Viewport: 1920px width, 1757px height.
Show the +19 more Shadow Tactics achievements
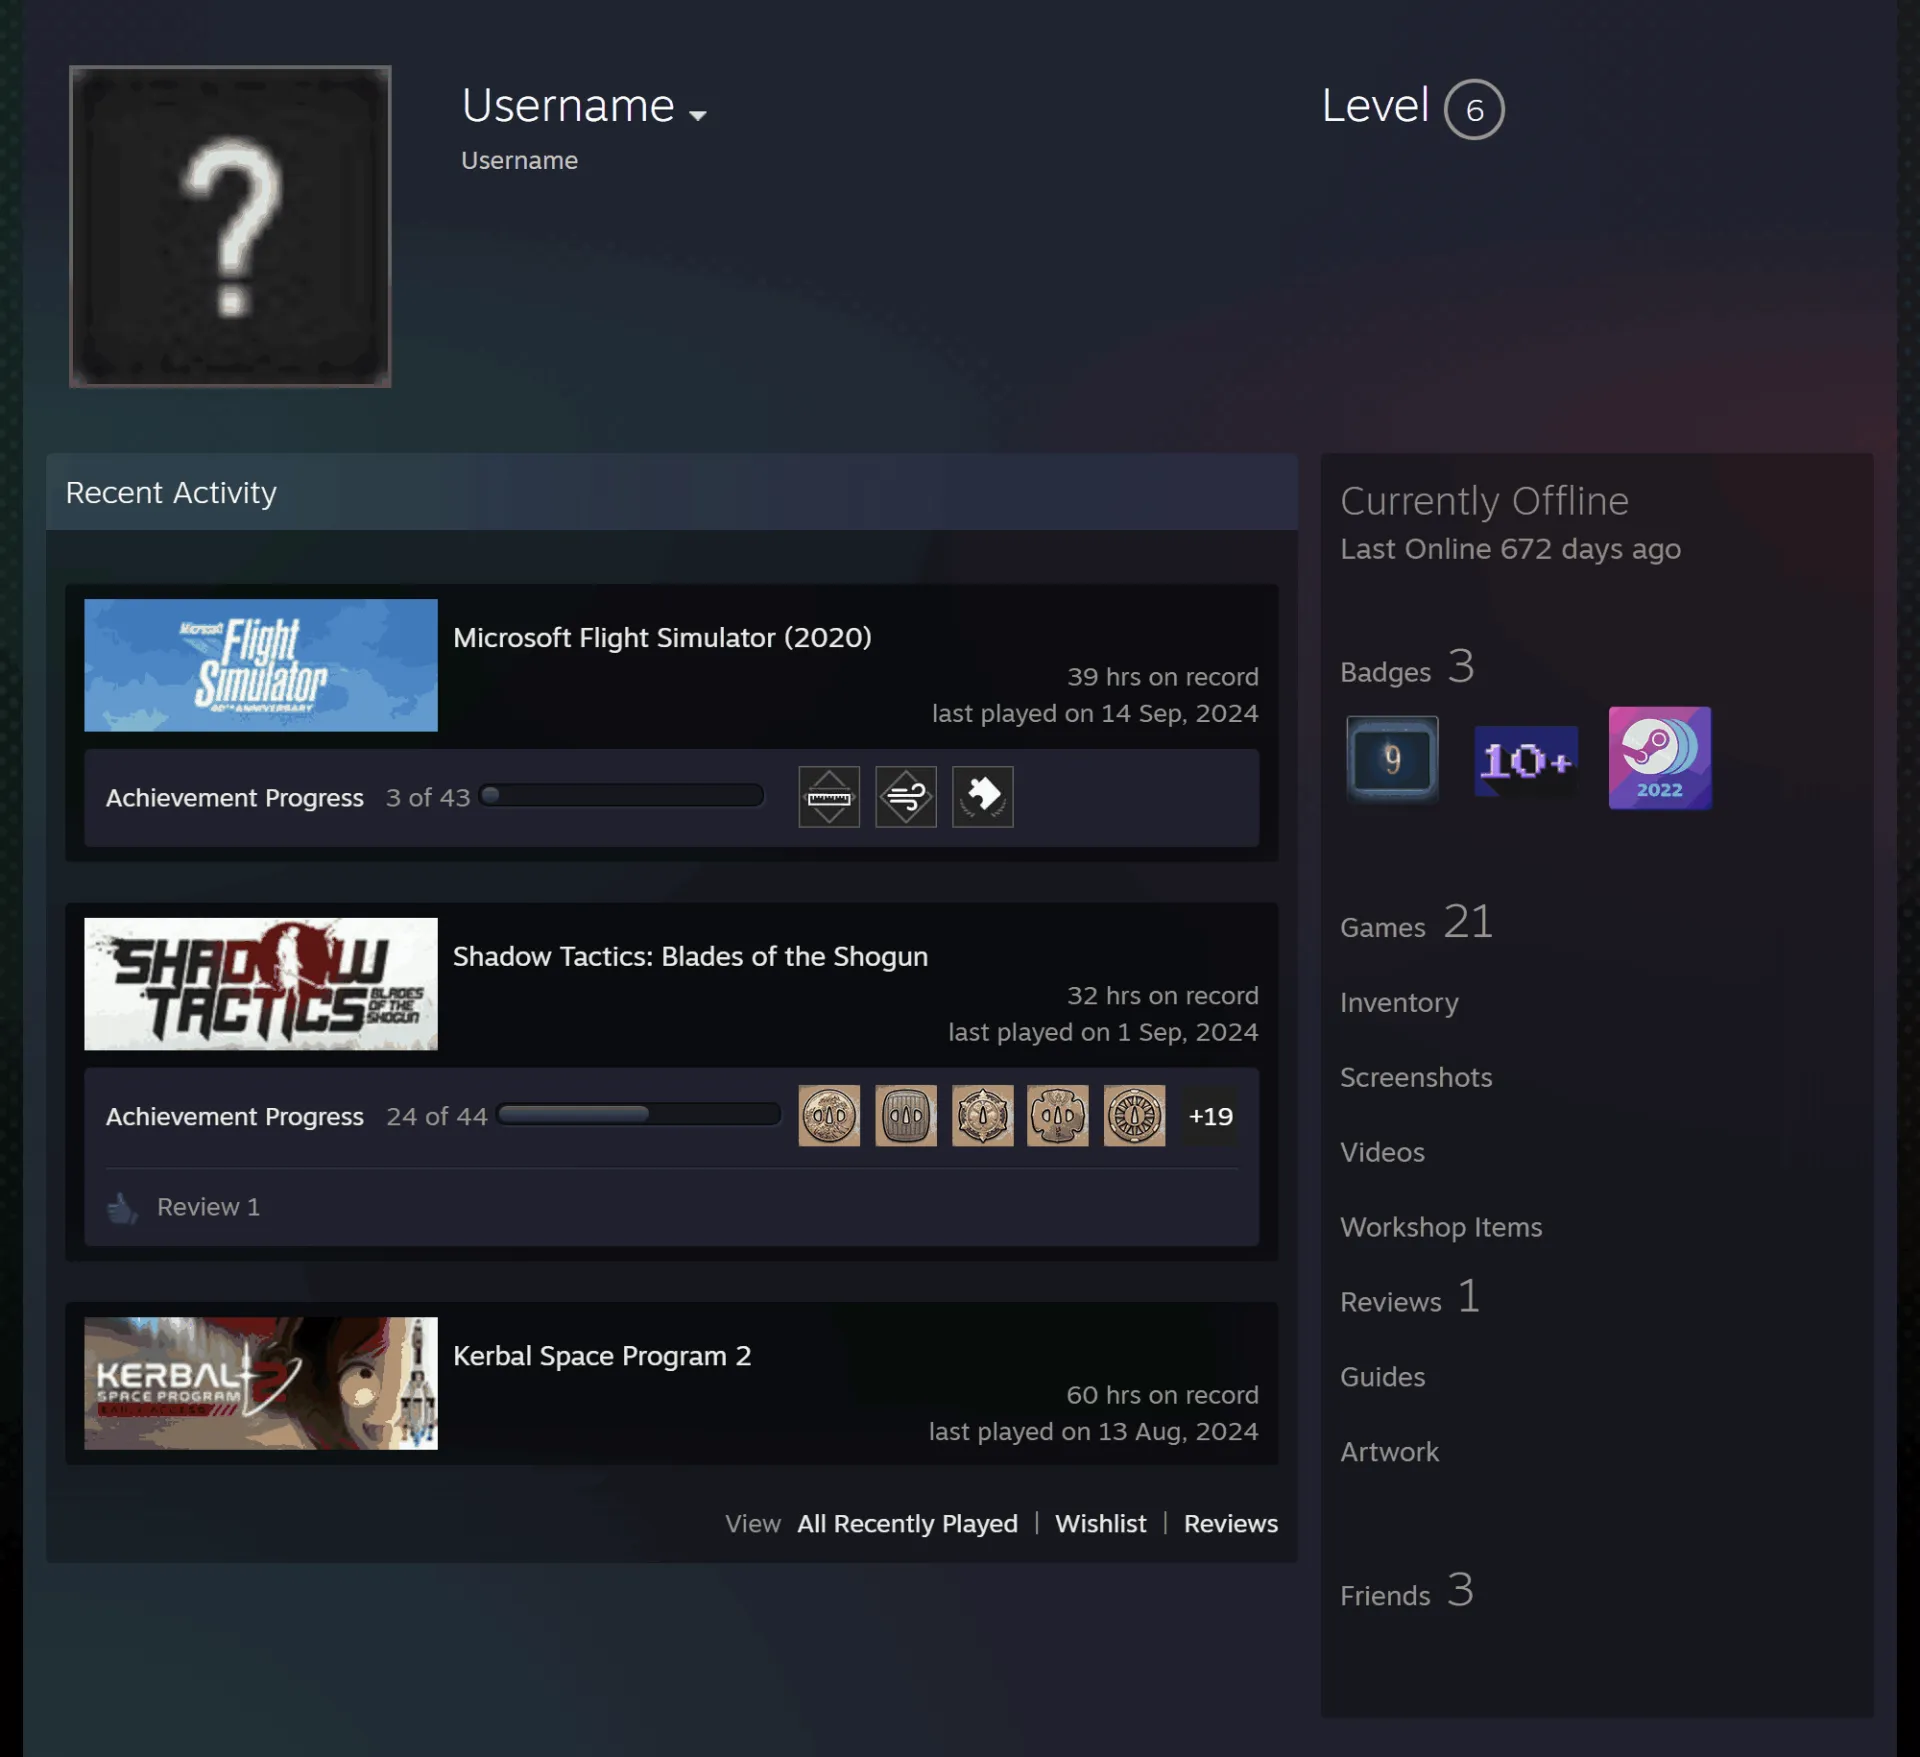click(x=1210, y=1116)
